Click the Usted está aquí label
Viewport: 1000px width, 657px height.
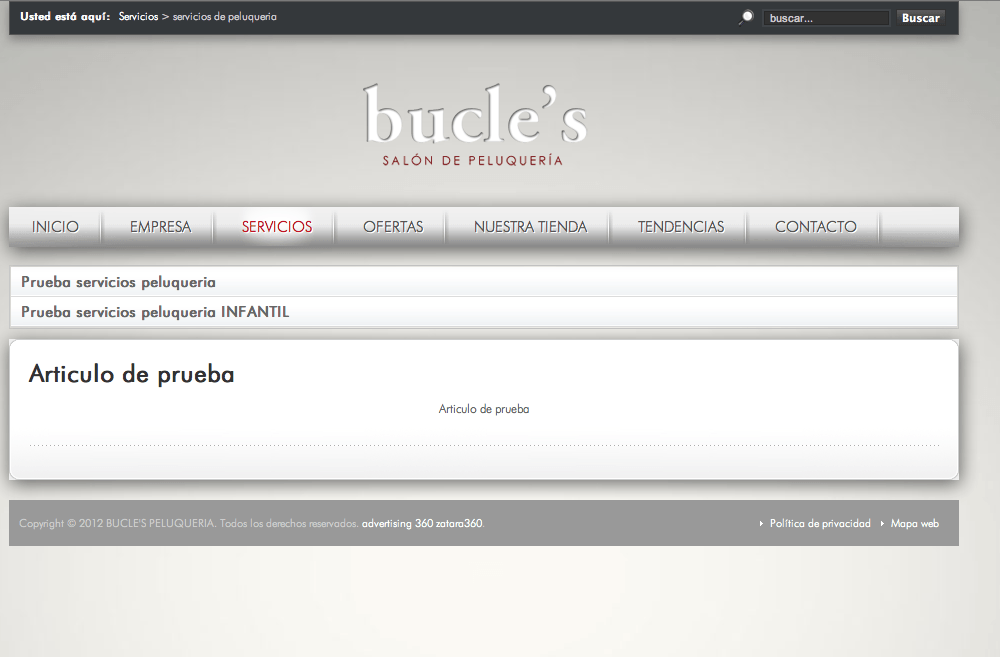point(65,17)
